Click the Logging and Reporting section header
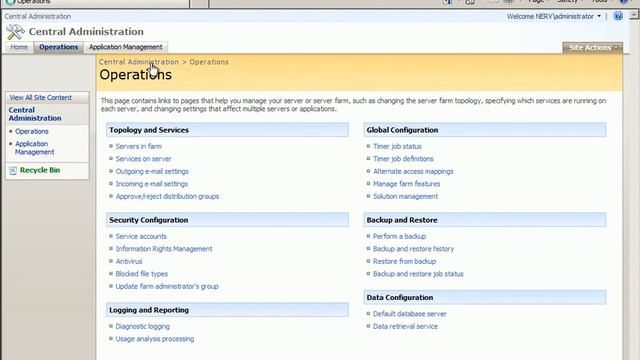This screenshot has width=640, height=360. pos(227,310)
